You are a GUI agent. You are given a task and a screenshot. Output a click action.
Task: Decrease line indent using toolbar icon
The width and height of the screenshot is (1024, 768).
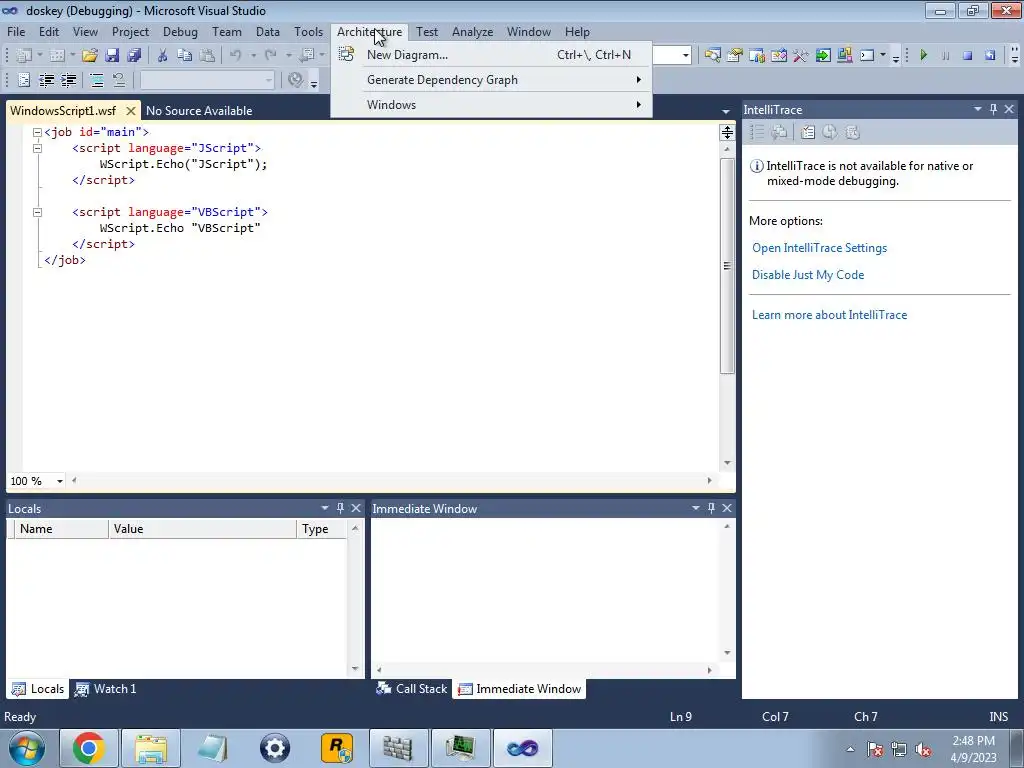46,80
